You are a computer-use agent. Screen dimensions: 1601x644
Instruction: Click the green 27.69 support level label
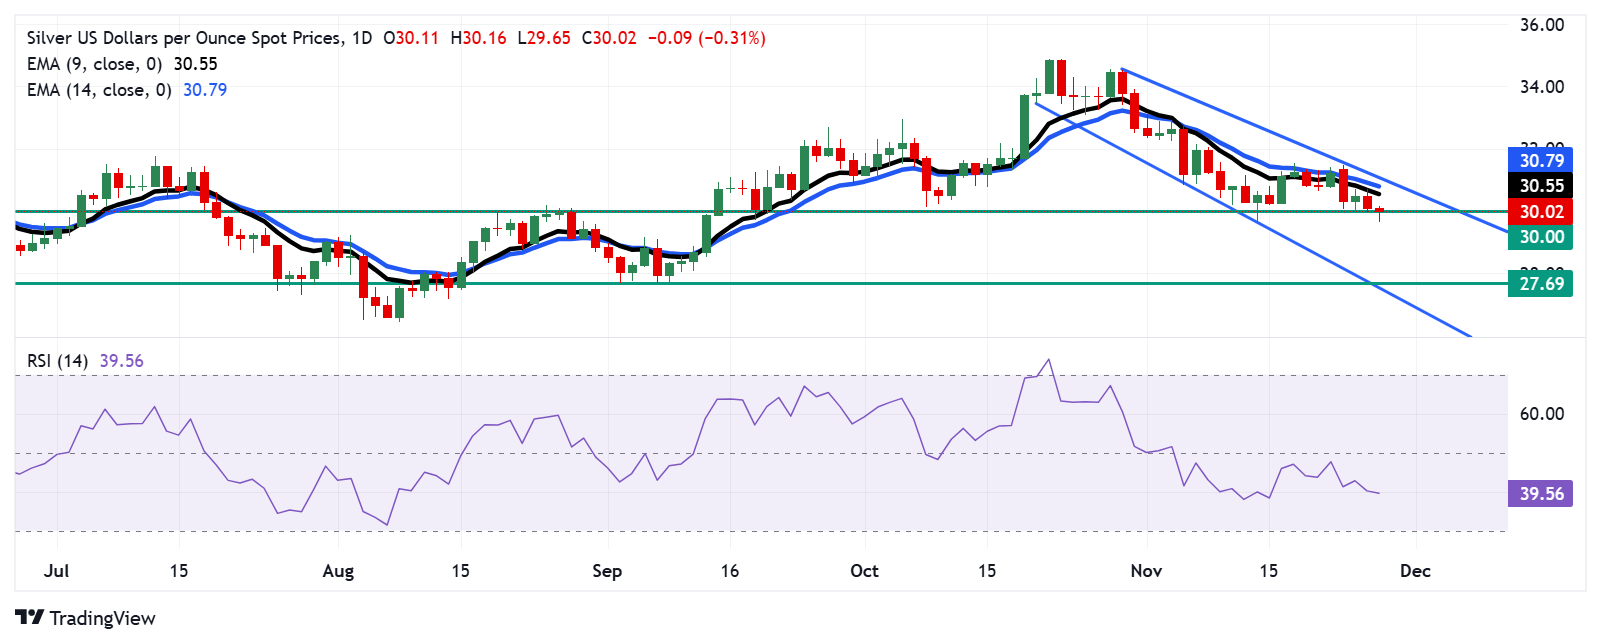click(x=1540, y=284)
